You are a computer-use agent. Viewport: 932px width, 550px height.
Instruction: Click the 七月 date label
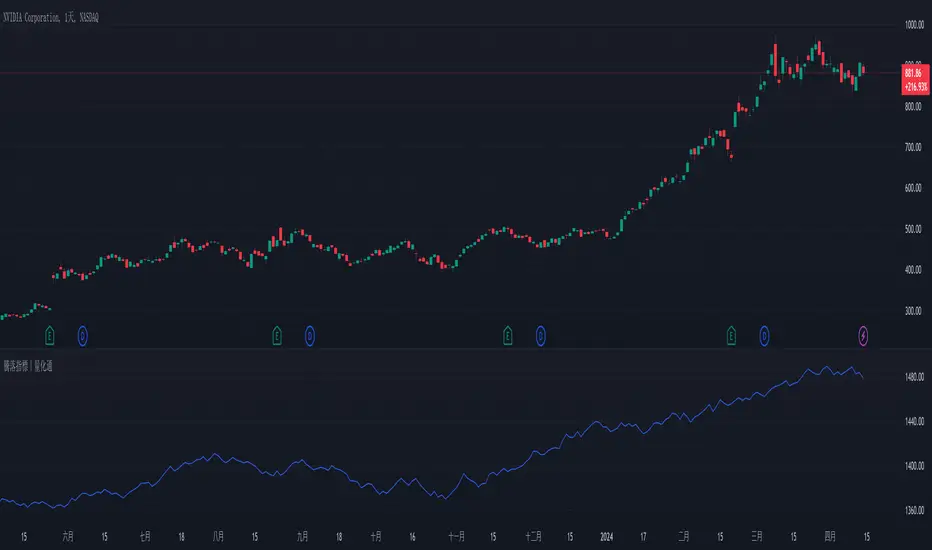point(145,537)
